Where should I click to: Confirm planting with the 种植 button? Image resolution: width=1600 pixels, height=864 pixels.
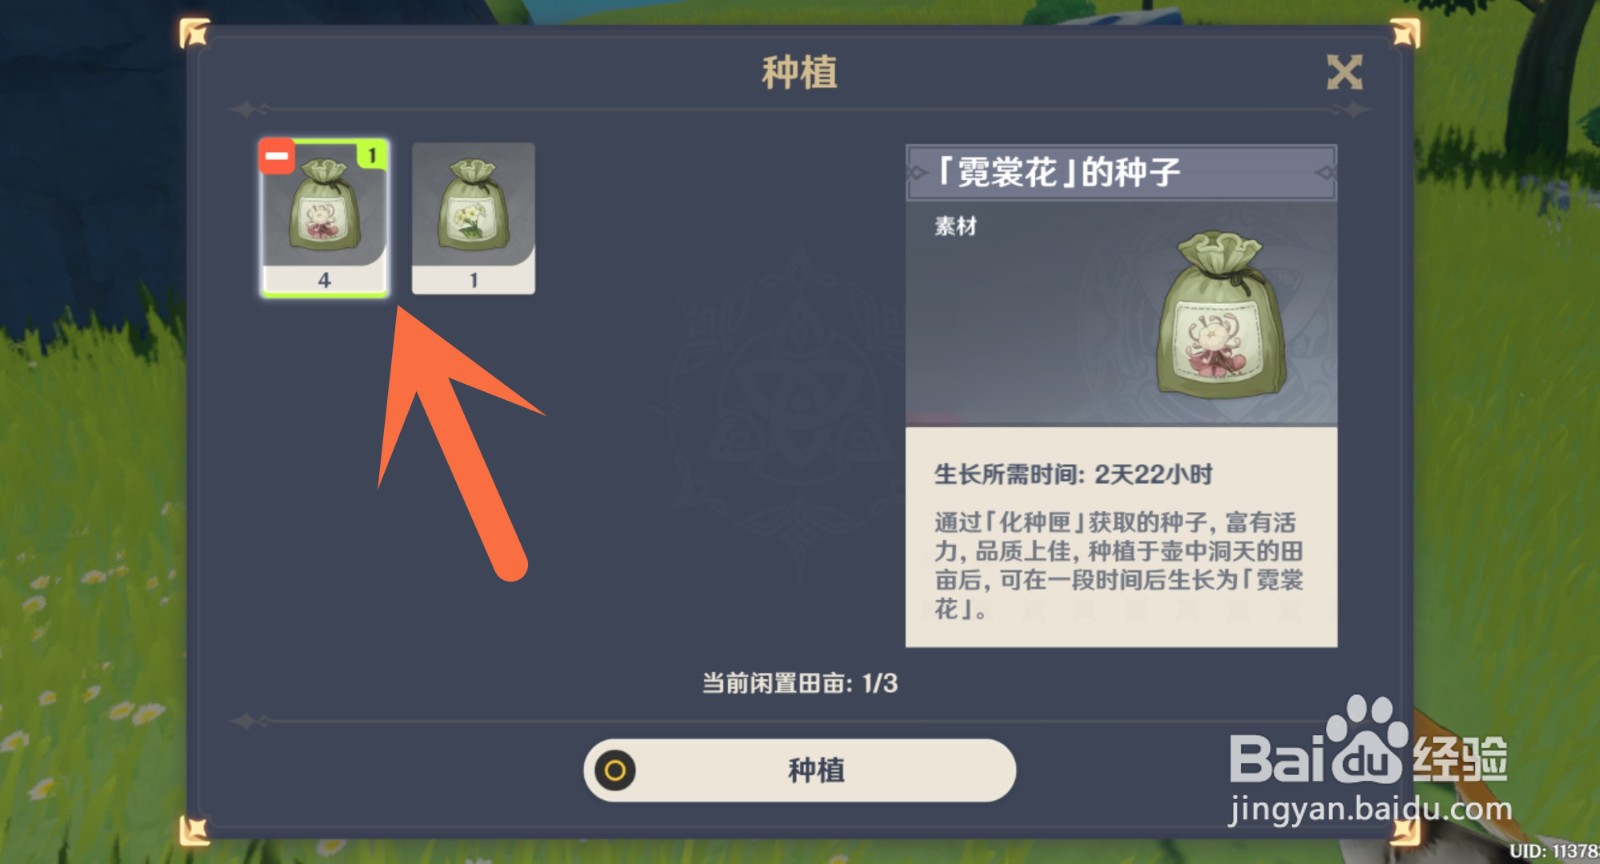(800, 770)
